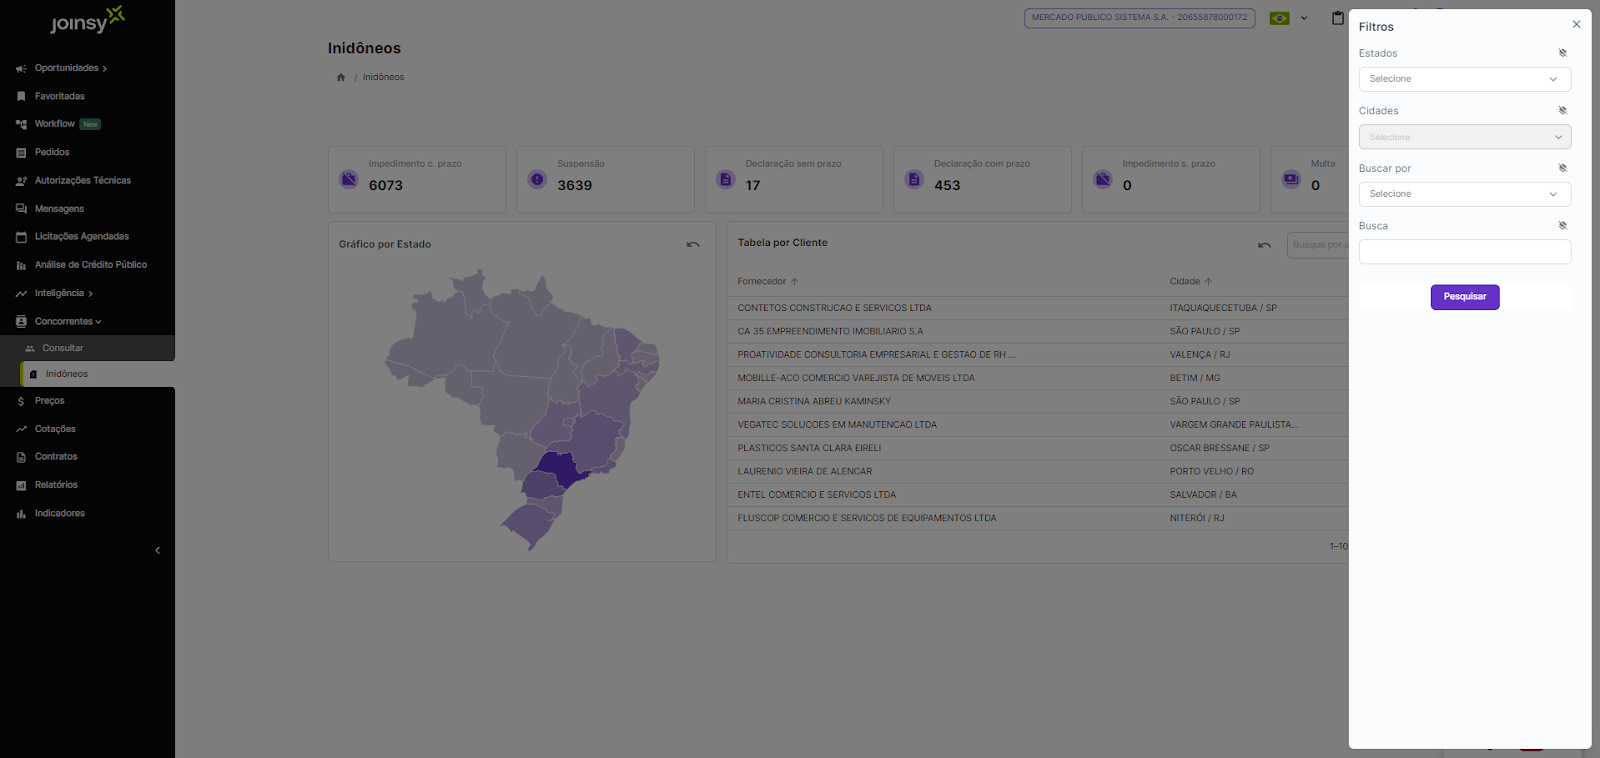1600x758 pixels.
Task: Clear the Busca field using its icon
Action: coord(1562,226)
